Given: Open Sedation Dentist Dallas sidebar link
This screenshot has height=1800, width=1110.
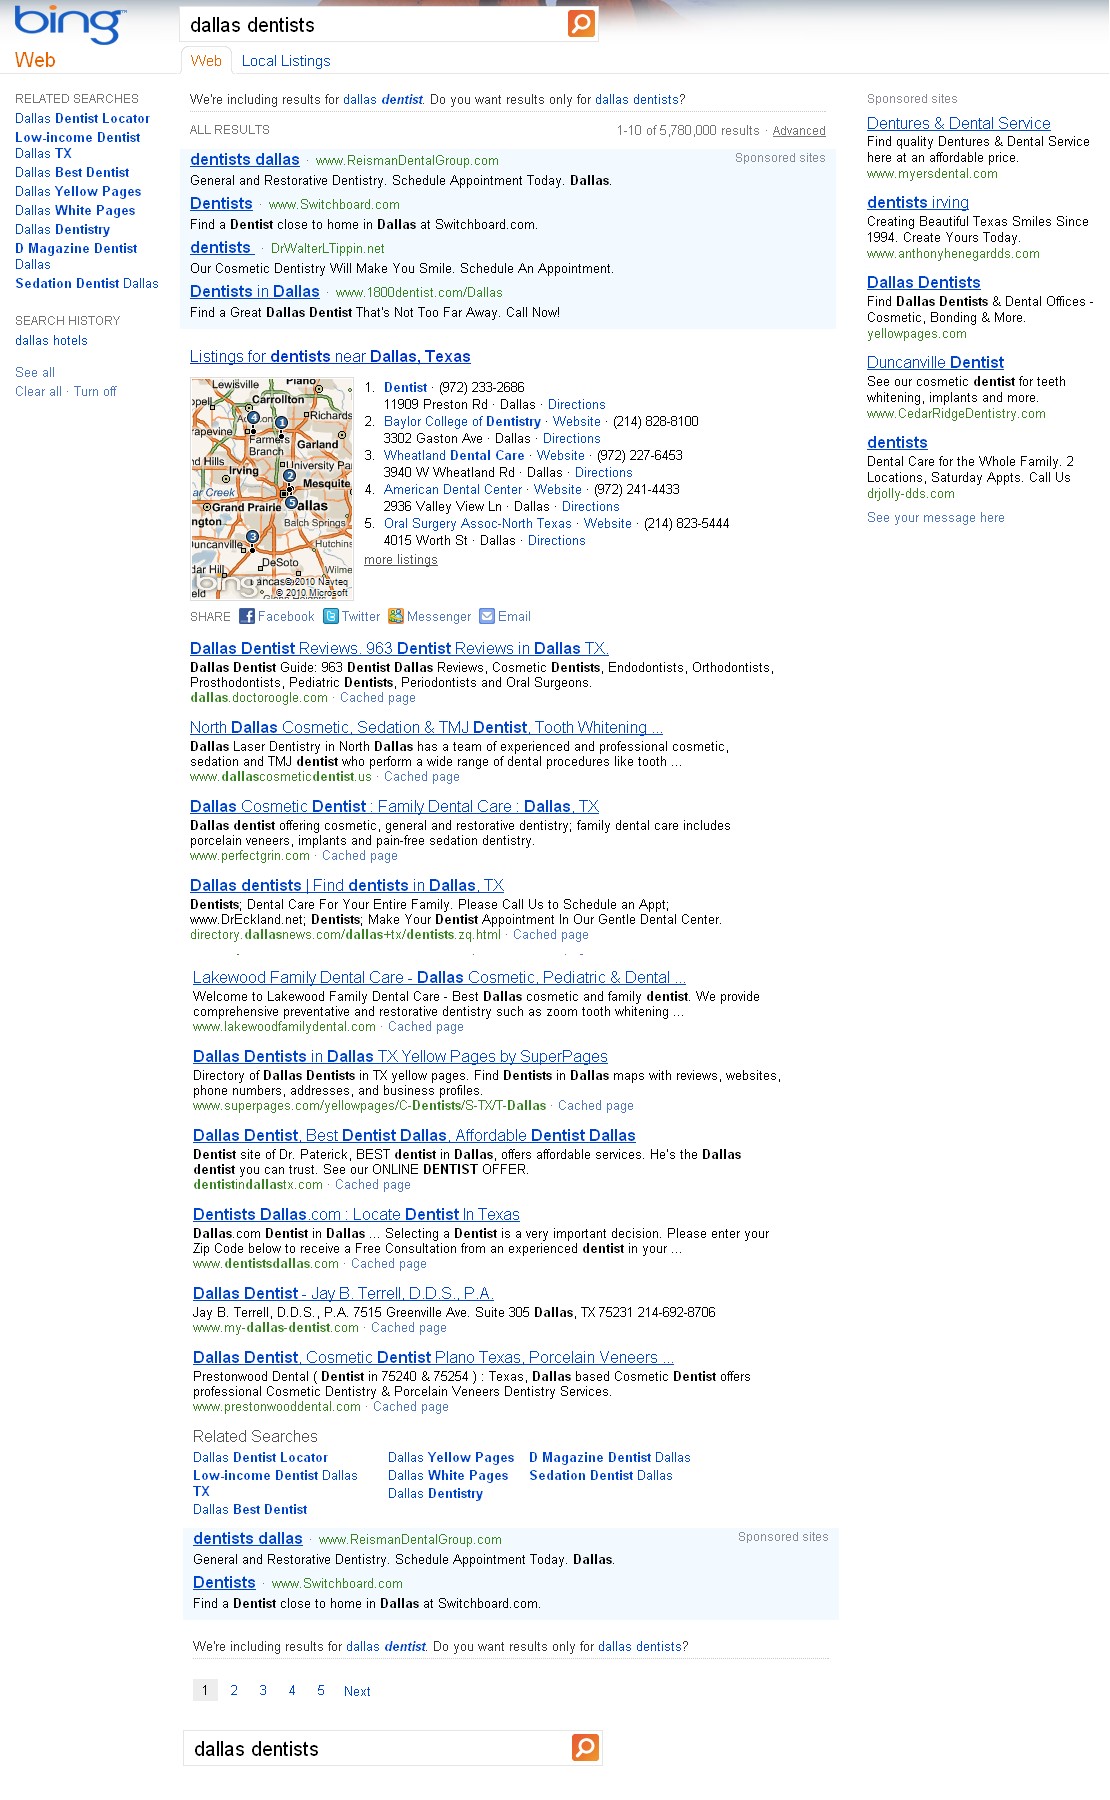Looking at the screenshot, I should (x=87, y=283).
